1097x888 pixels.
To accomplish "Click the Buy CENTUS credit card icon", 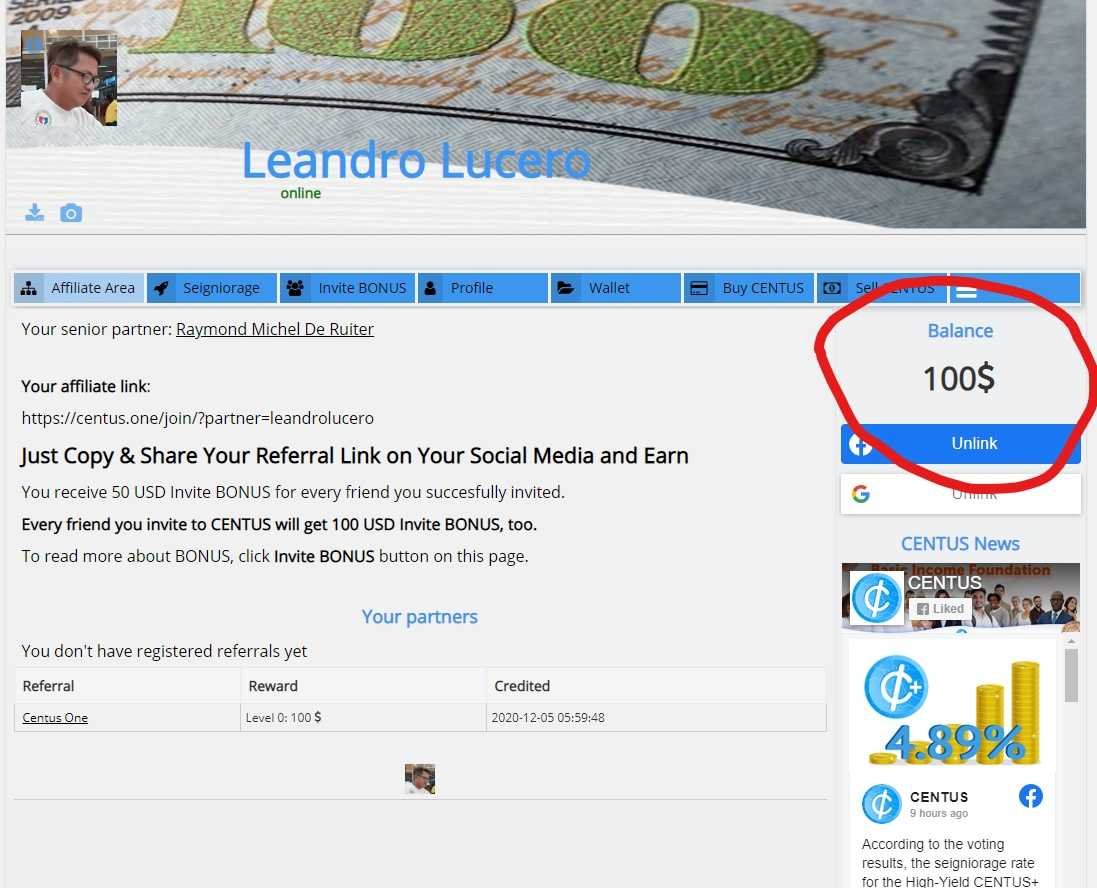I will [x=699, y=288].
